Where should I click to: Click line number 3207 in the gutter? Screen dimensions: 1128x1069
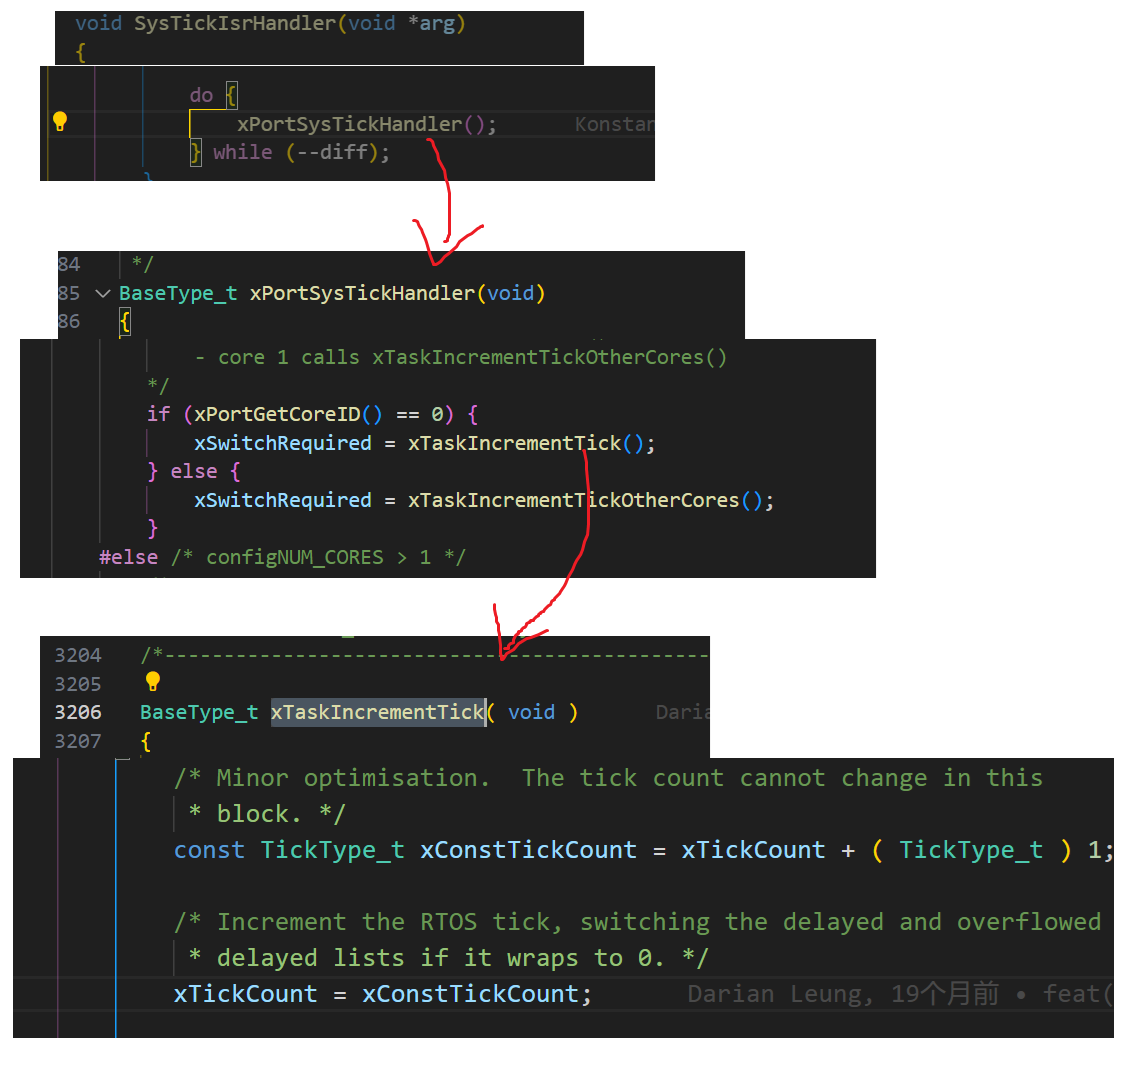(x=78, y=741)
